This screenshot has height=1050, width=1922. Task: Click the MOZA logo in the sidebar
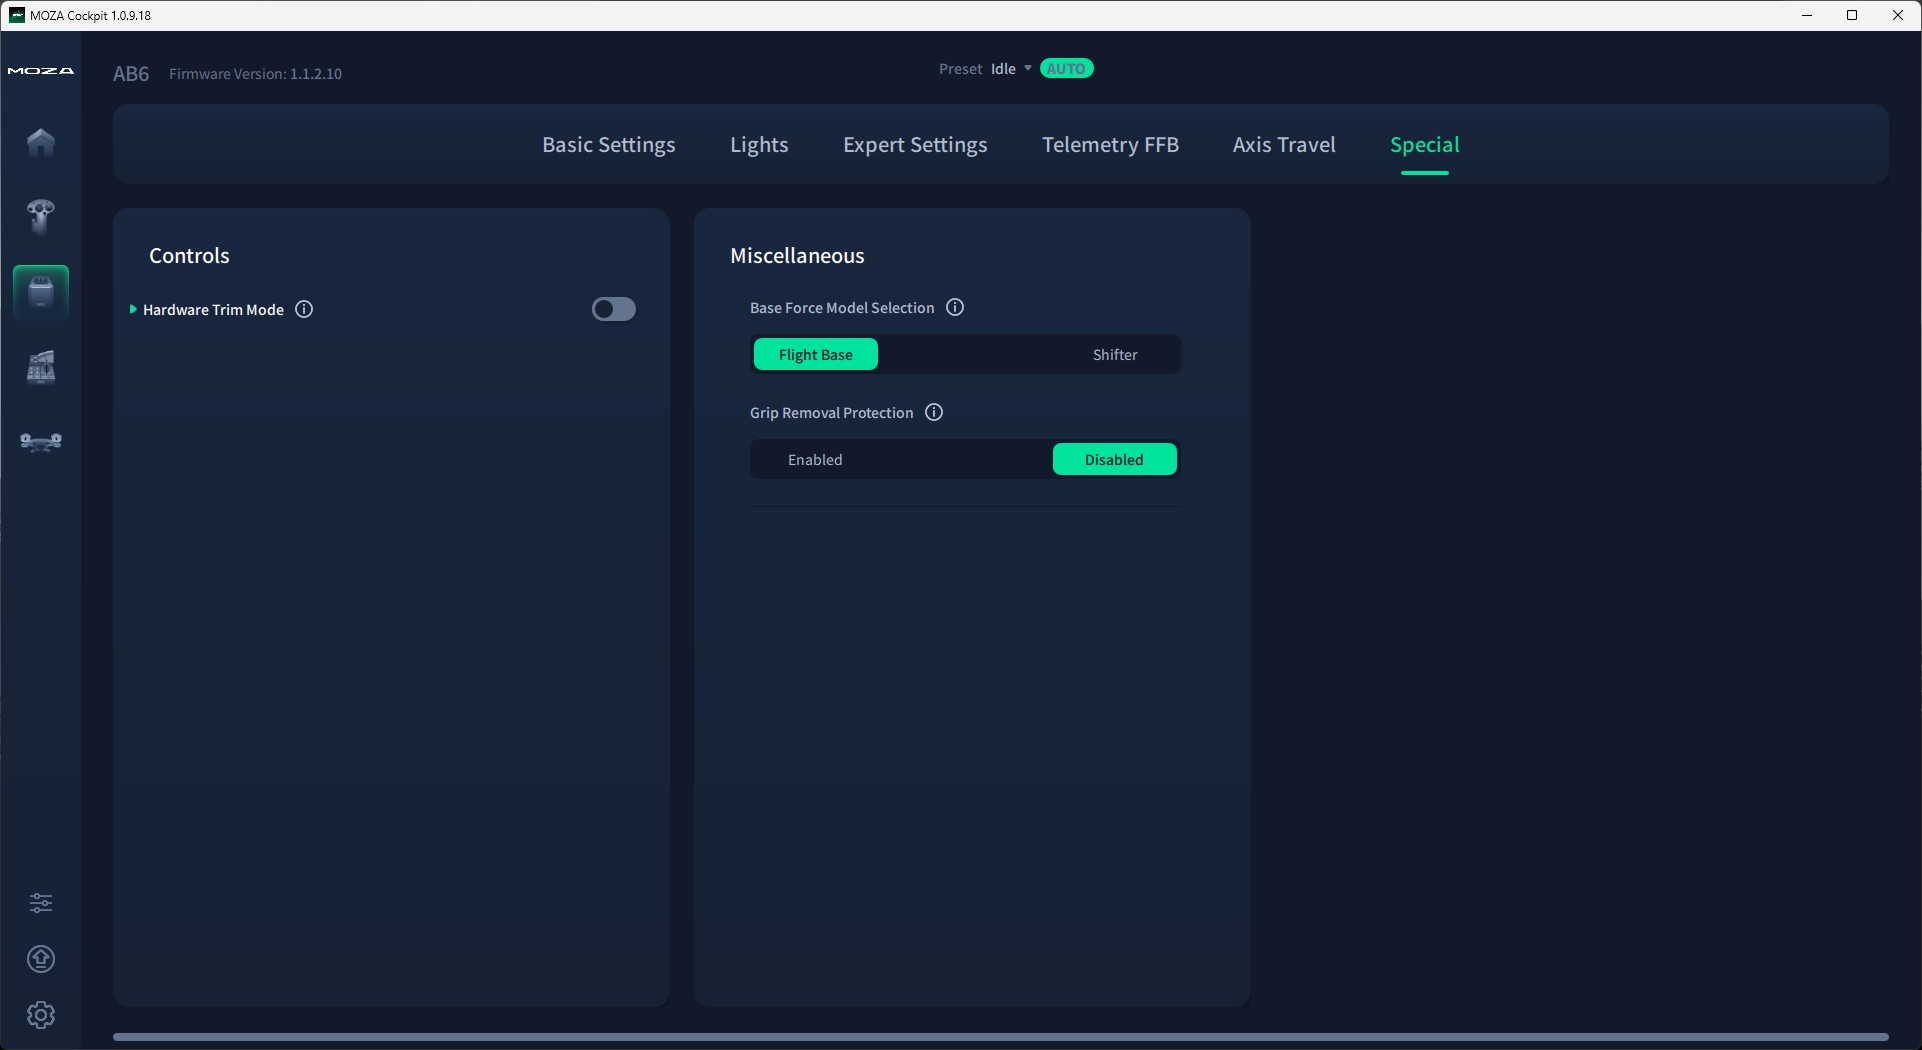point(41,71)
